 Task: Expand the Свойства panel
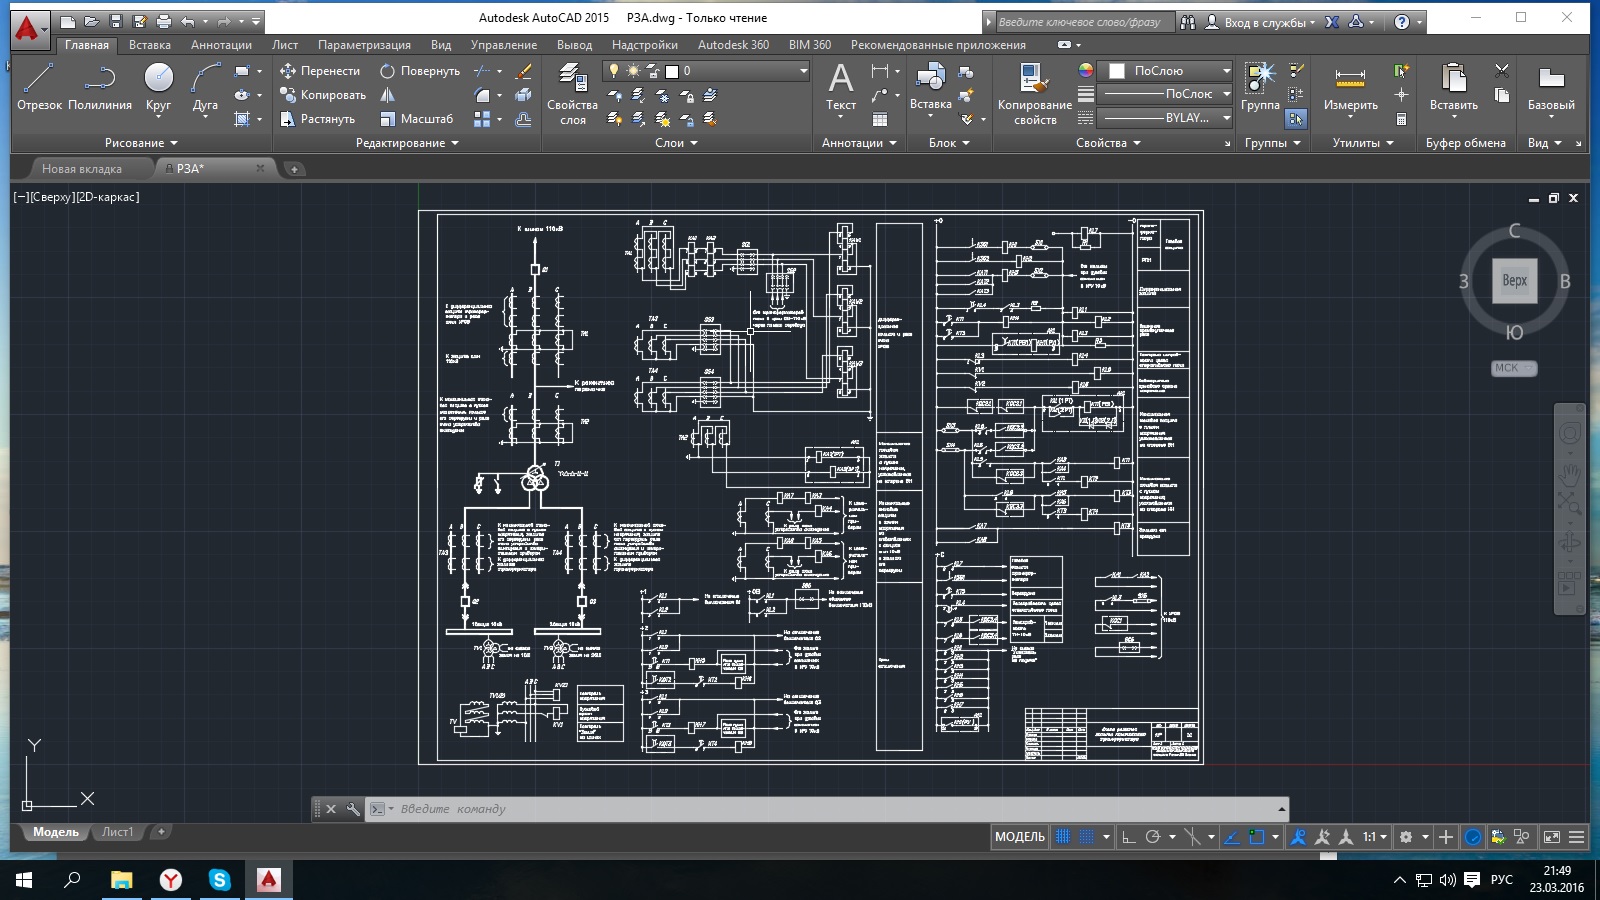click(x=1108, y=143)
